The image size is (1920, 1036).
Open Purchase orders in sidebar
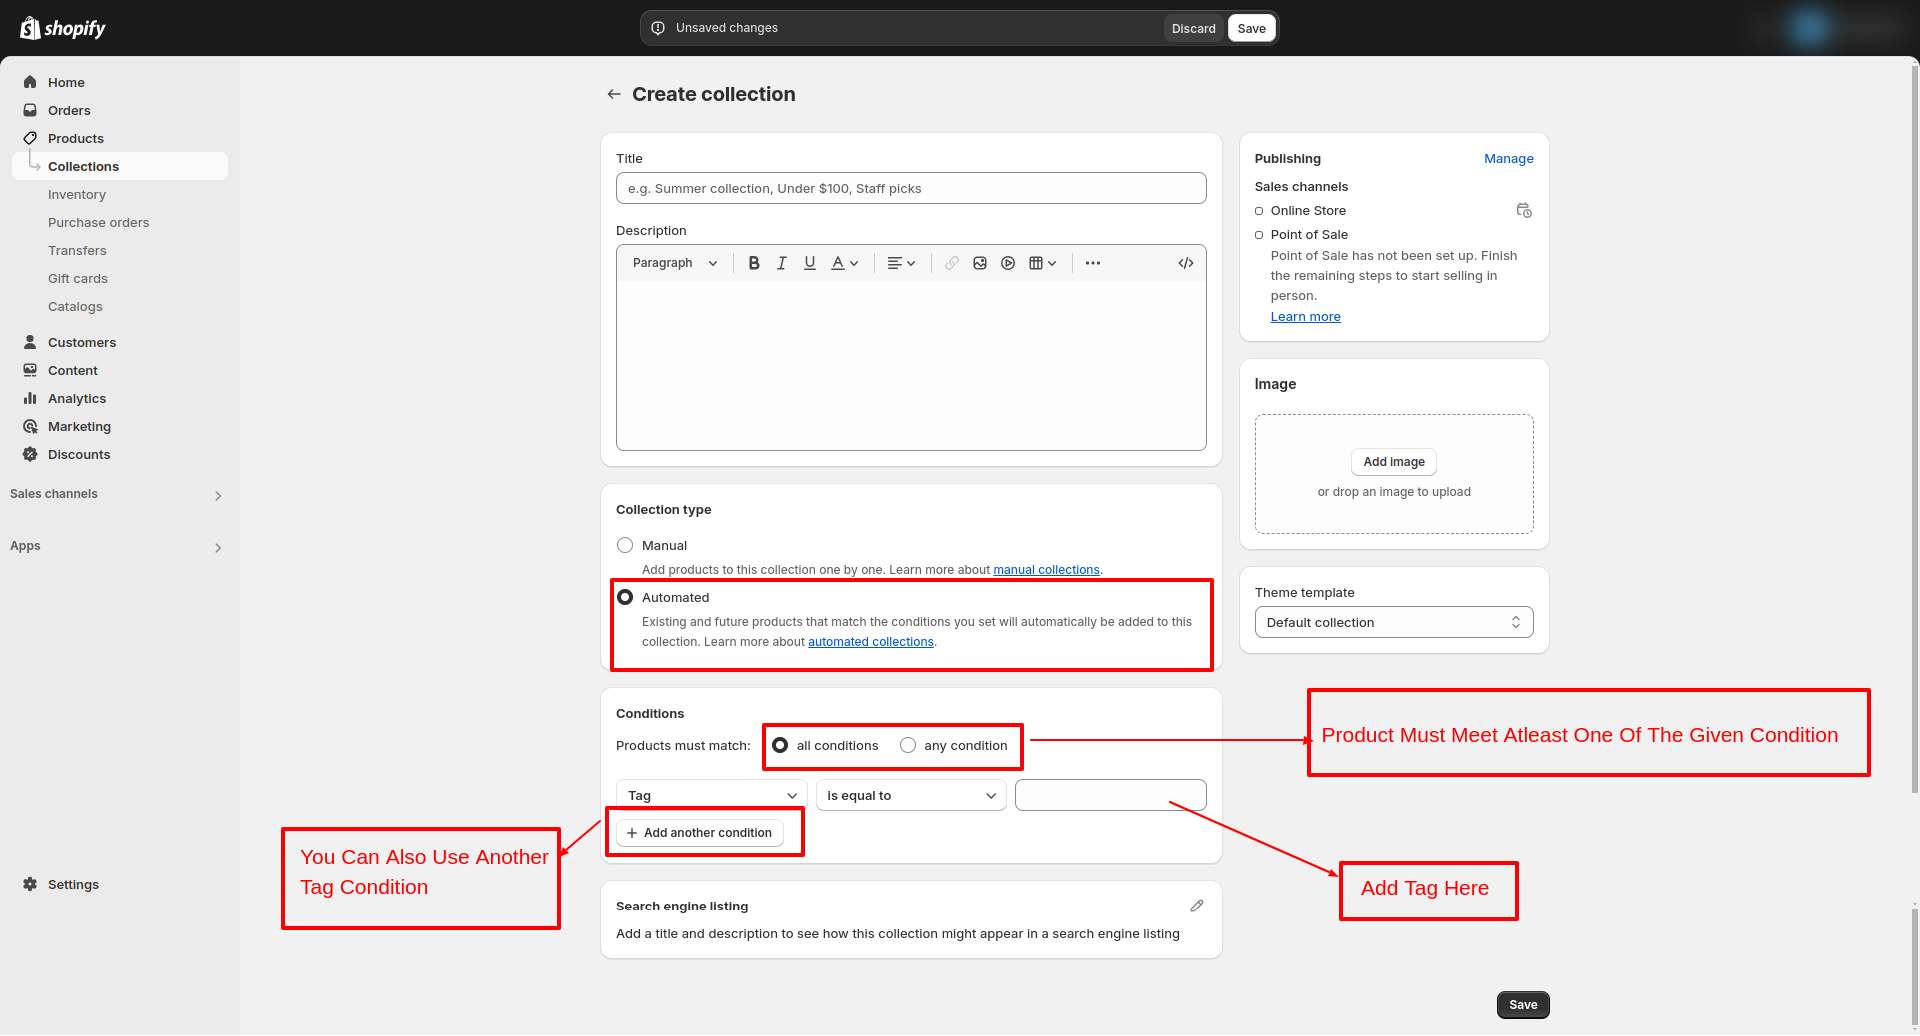99,222
